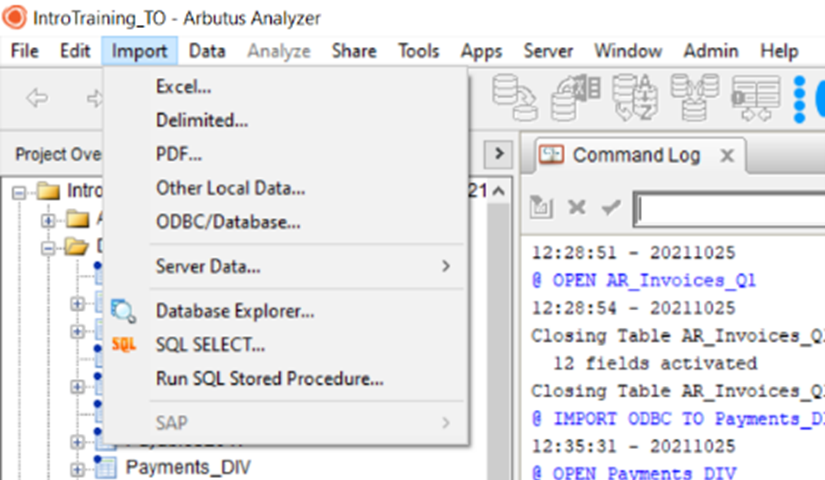Viewport: 825px width, 480px height.
Task: Click the IMPORT ODBC TO Payments log line
Action: (678, 419)
